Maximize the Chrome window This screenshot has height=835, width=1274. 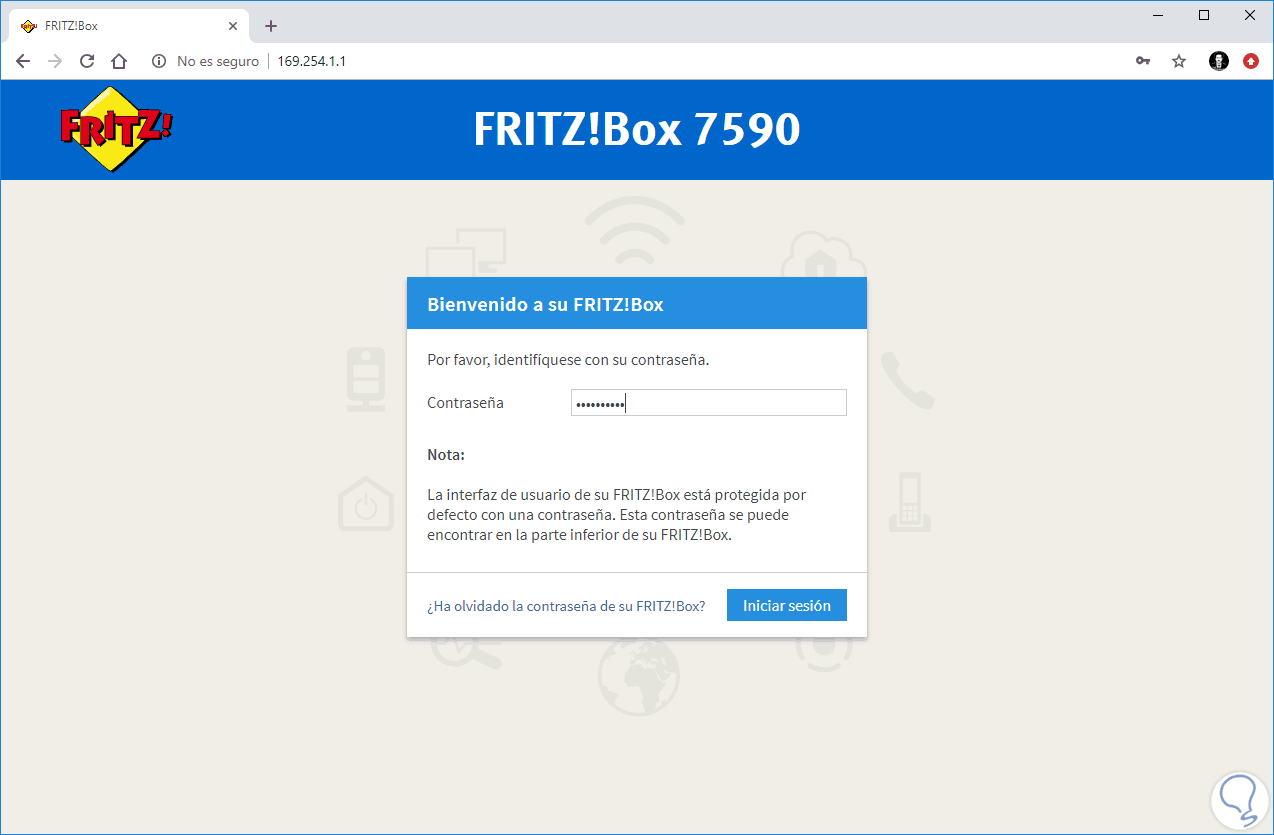click(x=1204, y=15)
